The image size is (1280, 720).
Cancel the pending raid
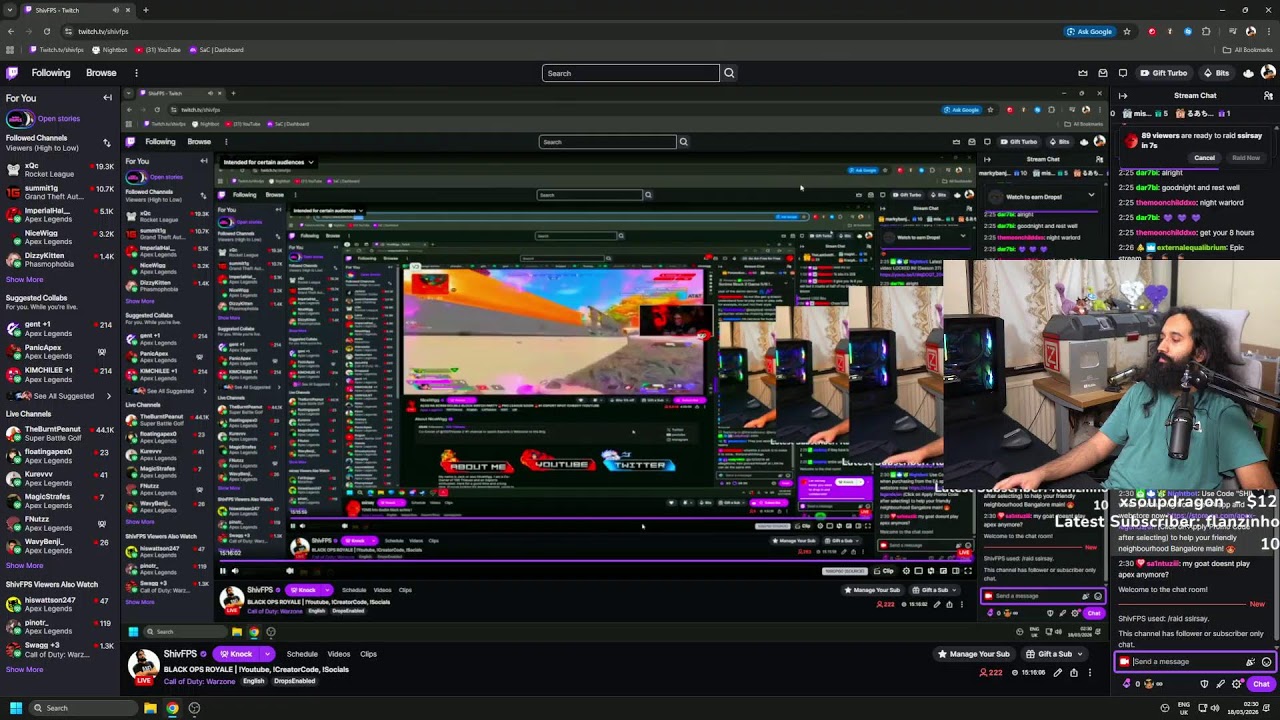click(x=1204, y=158)
